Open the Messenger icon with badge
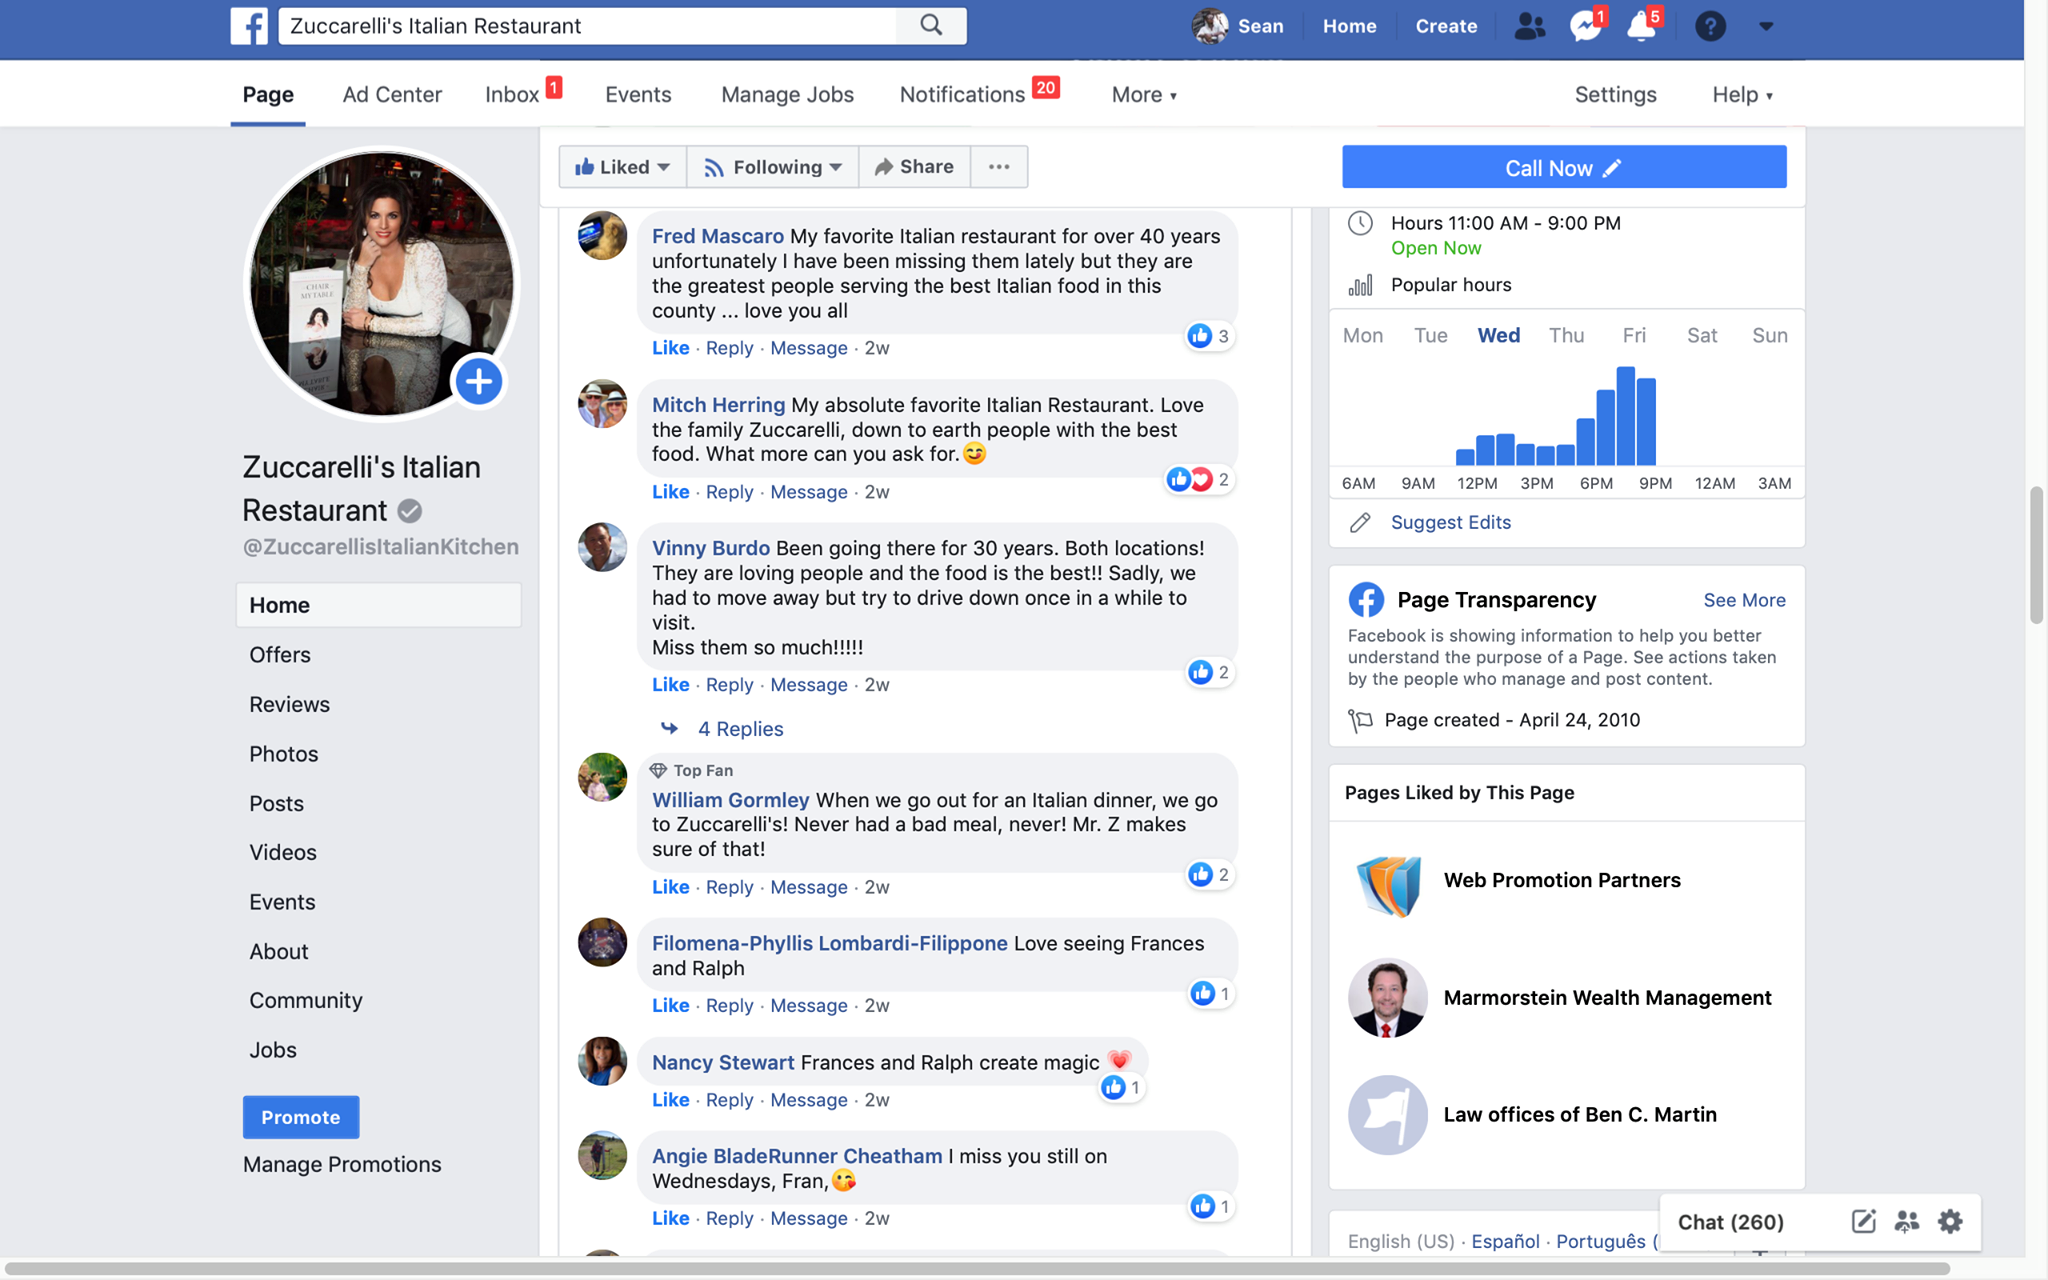The width and height of the screenshot is (2048, 1280). pyautogui.click(x=1587, y=24)
